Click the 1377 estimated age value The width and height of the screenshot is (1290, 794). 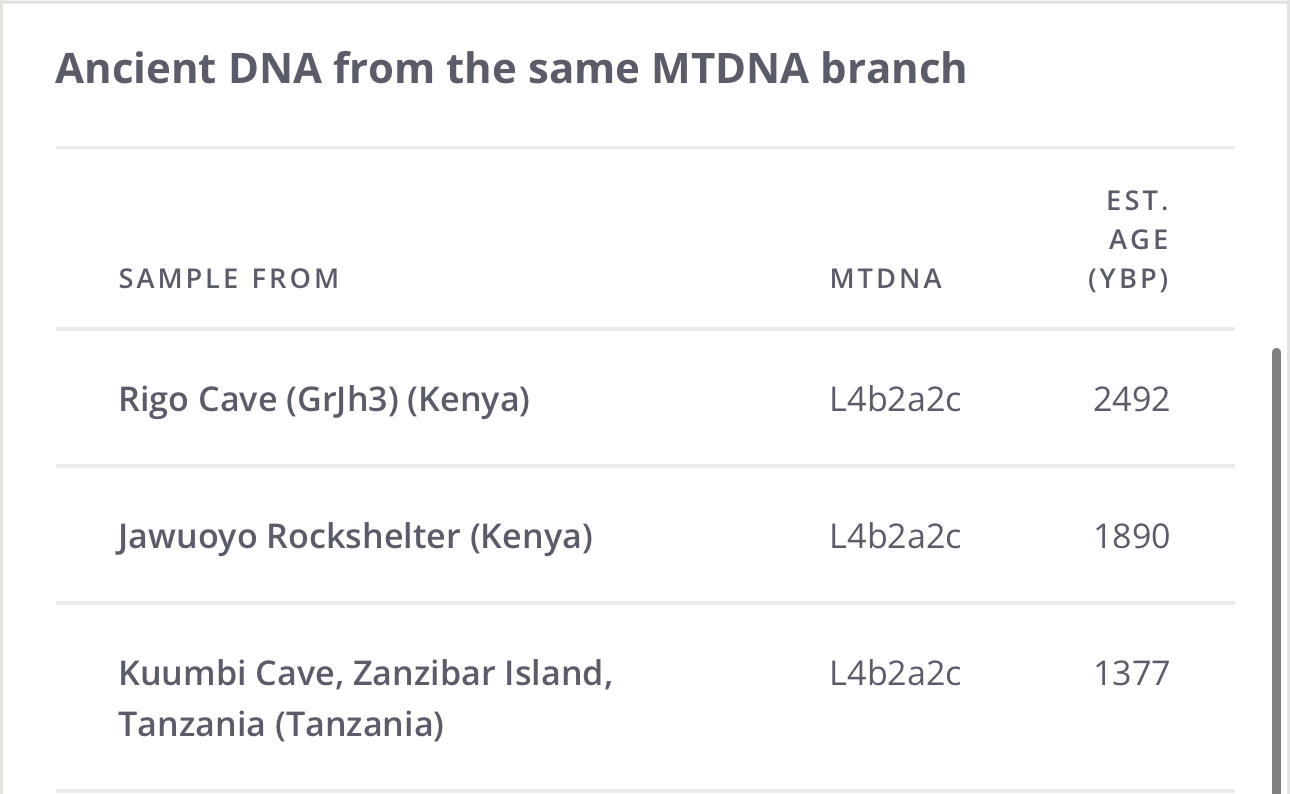1131,674
